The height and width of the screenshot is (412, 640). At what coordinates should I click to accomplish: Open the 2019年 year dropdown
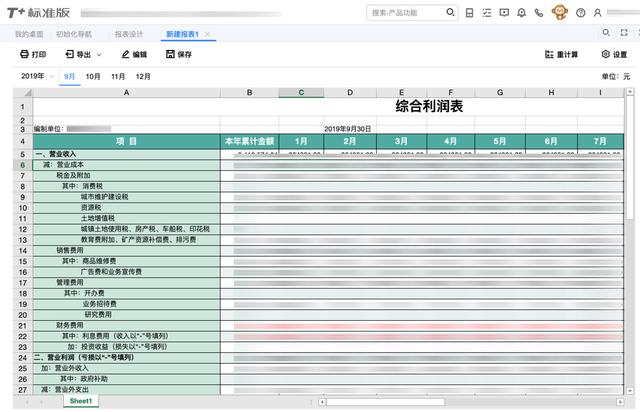coord(37,76)
